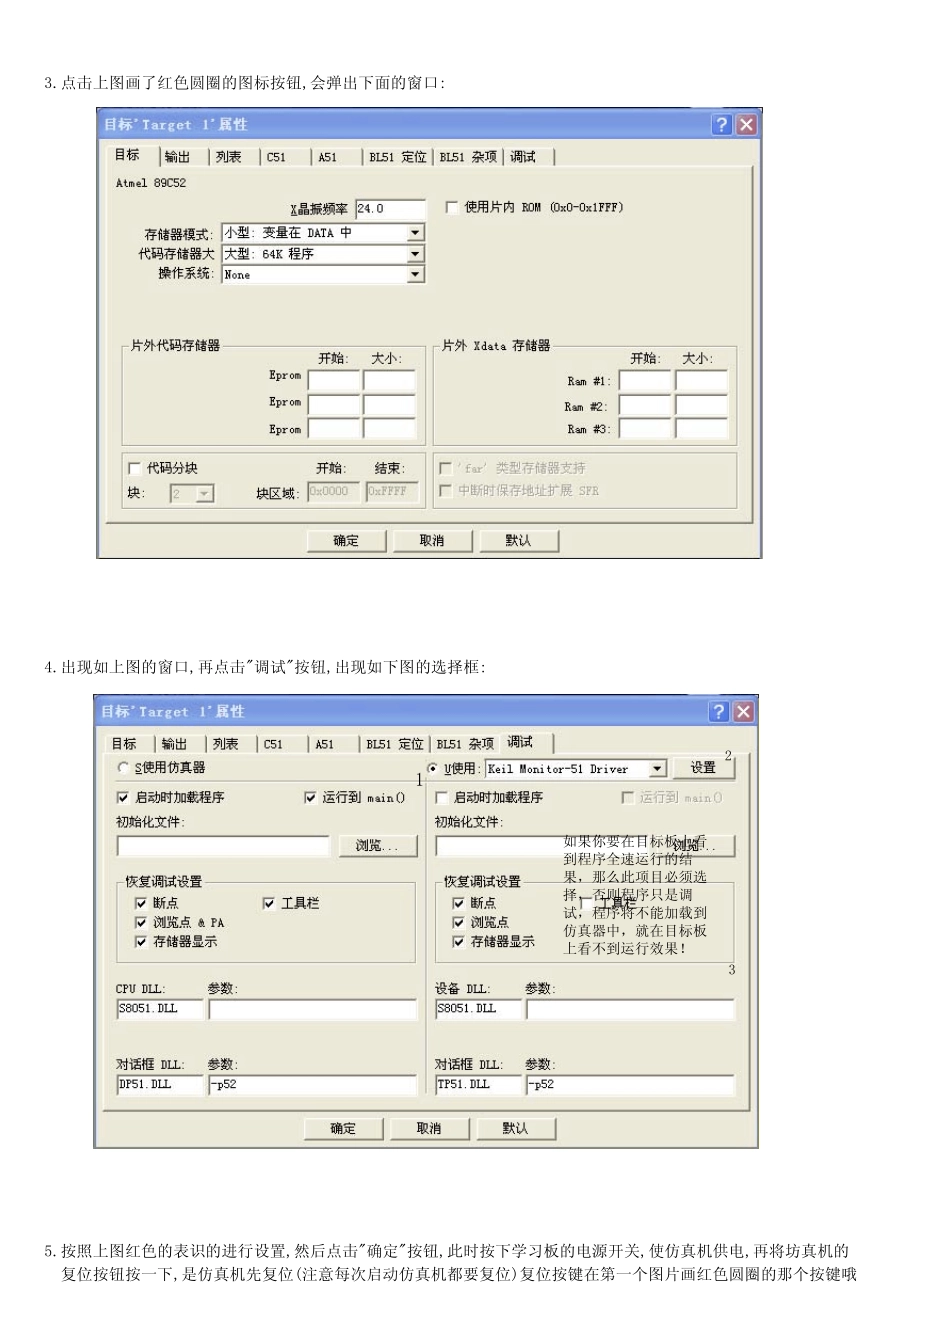Click the 参数 field beside TP51.DLL
This screenshot has width=950, height=1344.
click(630, 1085)
